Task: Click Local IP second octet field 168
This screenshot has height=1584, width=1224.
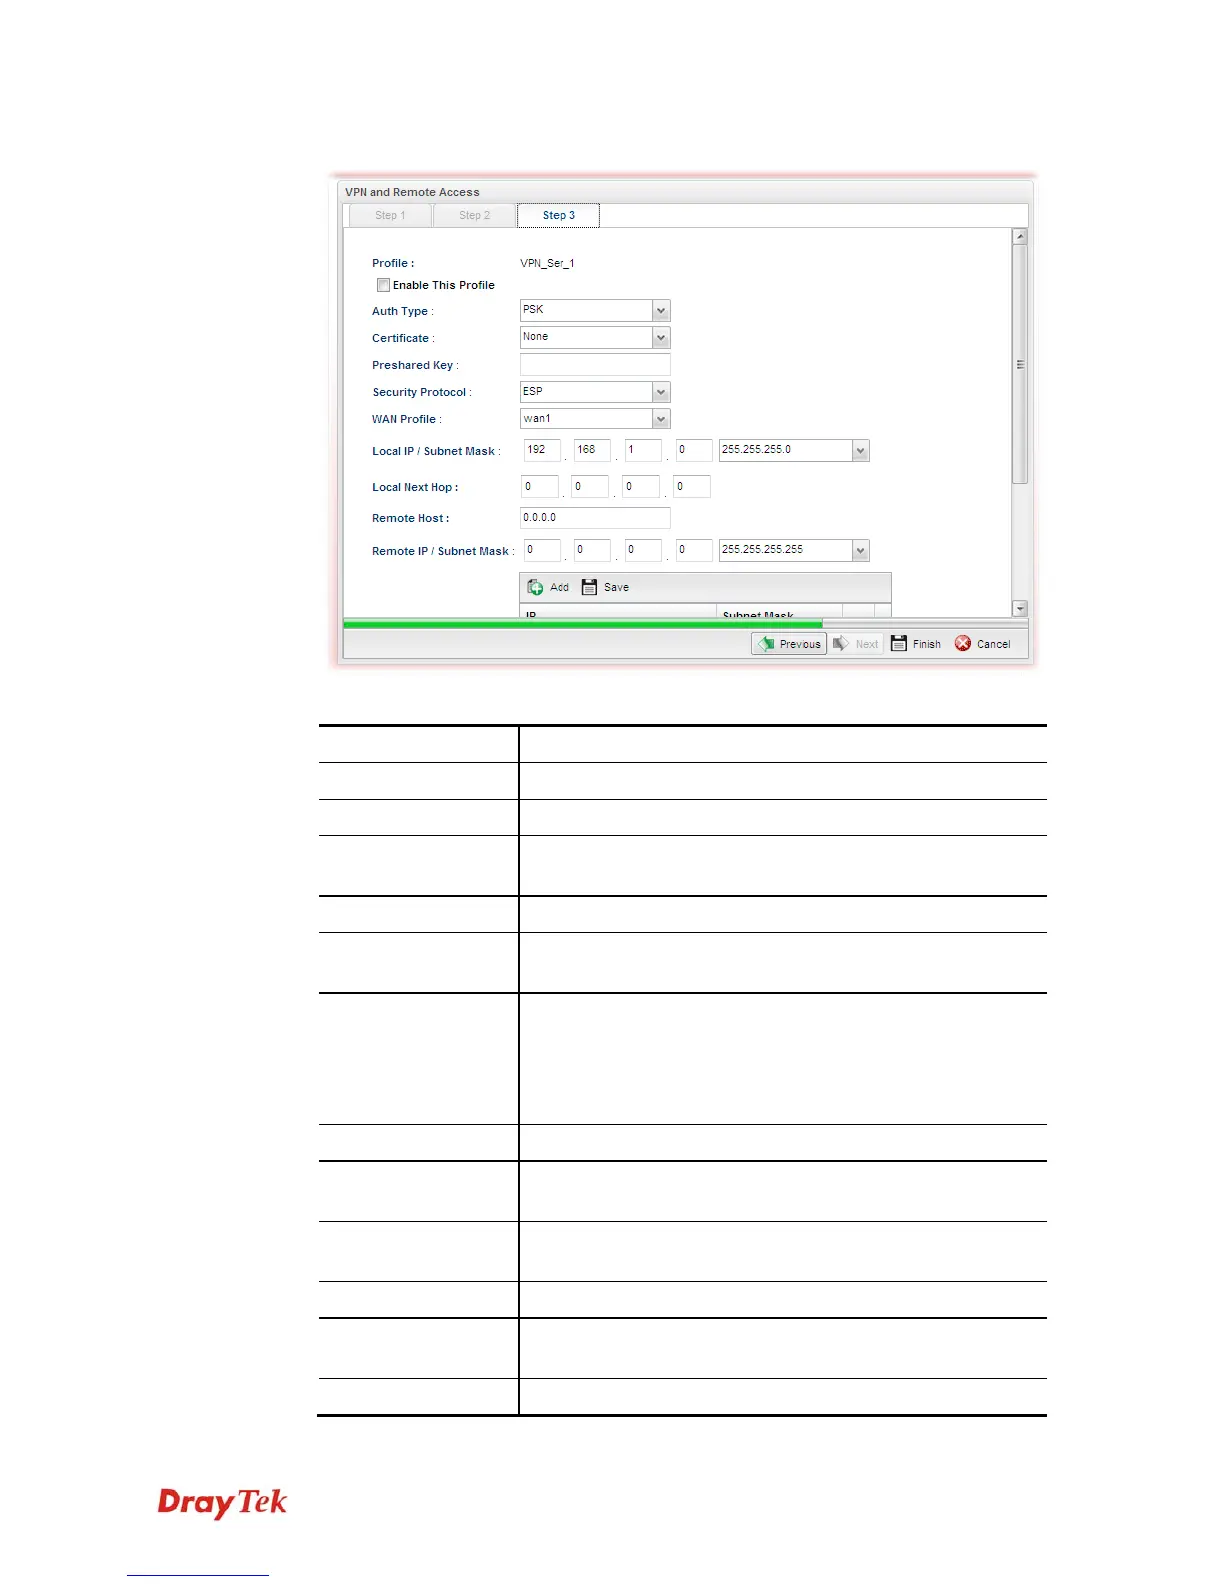Action: click(x=592, y=450)
